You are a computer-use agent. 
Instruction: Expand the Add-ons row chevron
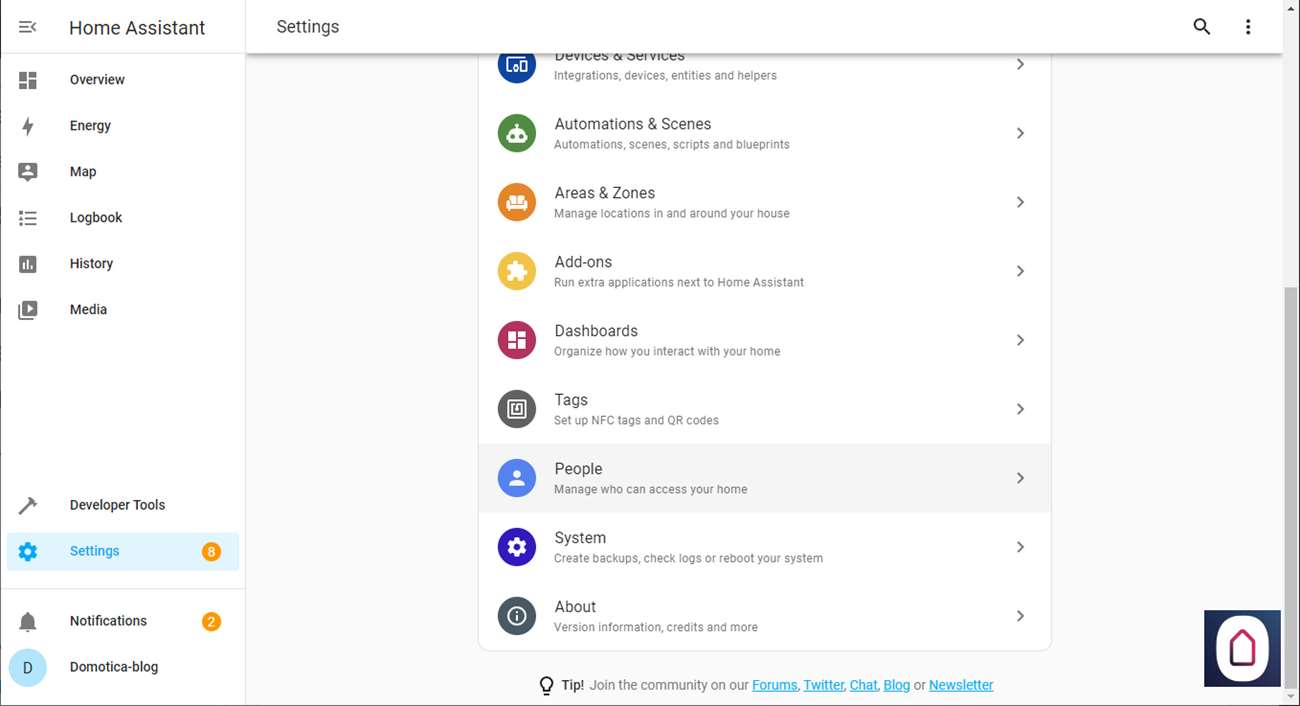(1020, 271)
